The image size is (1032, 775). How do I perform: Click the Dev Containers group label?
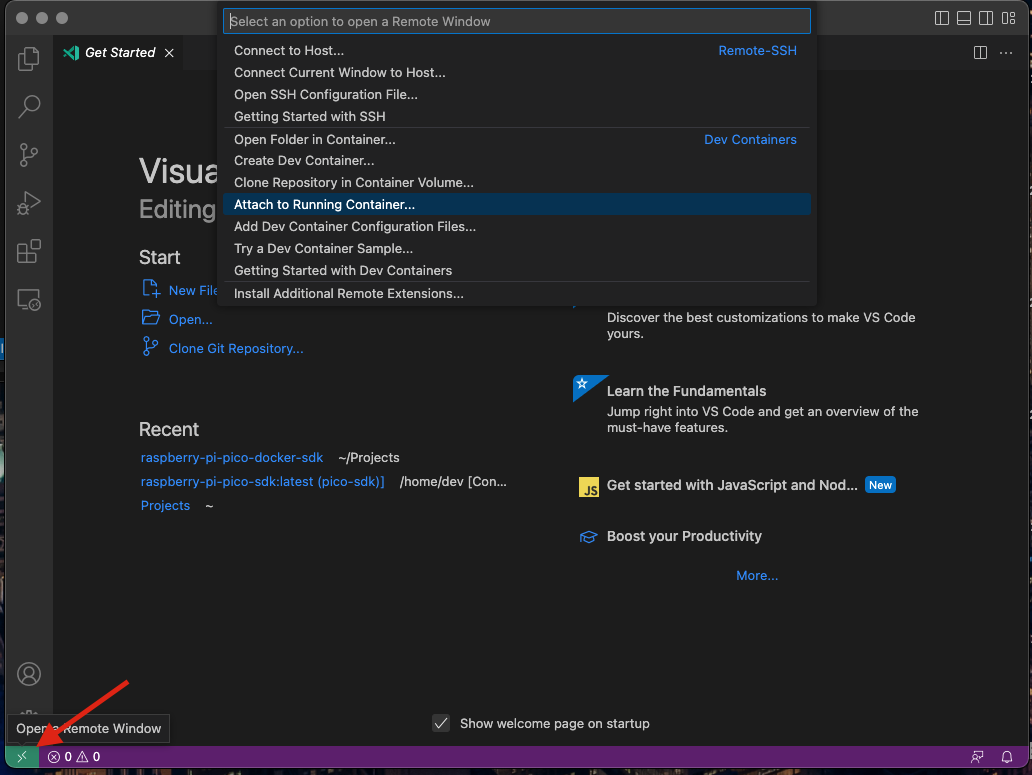coord(750,139)
